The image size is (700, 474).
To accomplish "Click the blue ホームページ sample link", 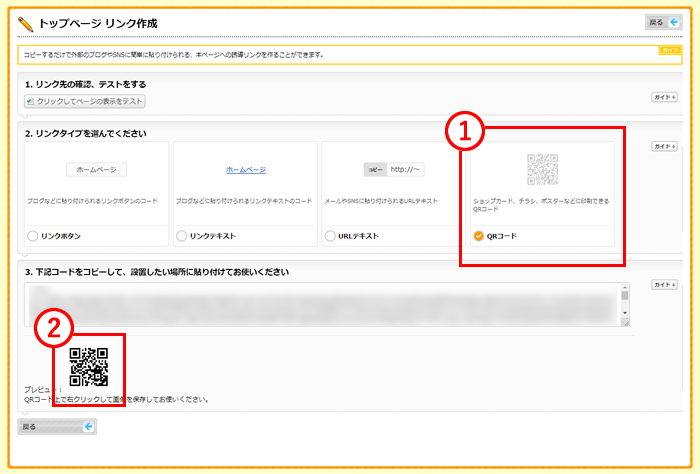I will [246, 170].
